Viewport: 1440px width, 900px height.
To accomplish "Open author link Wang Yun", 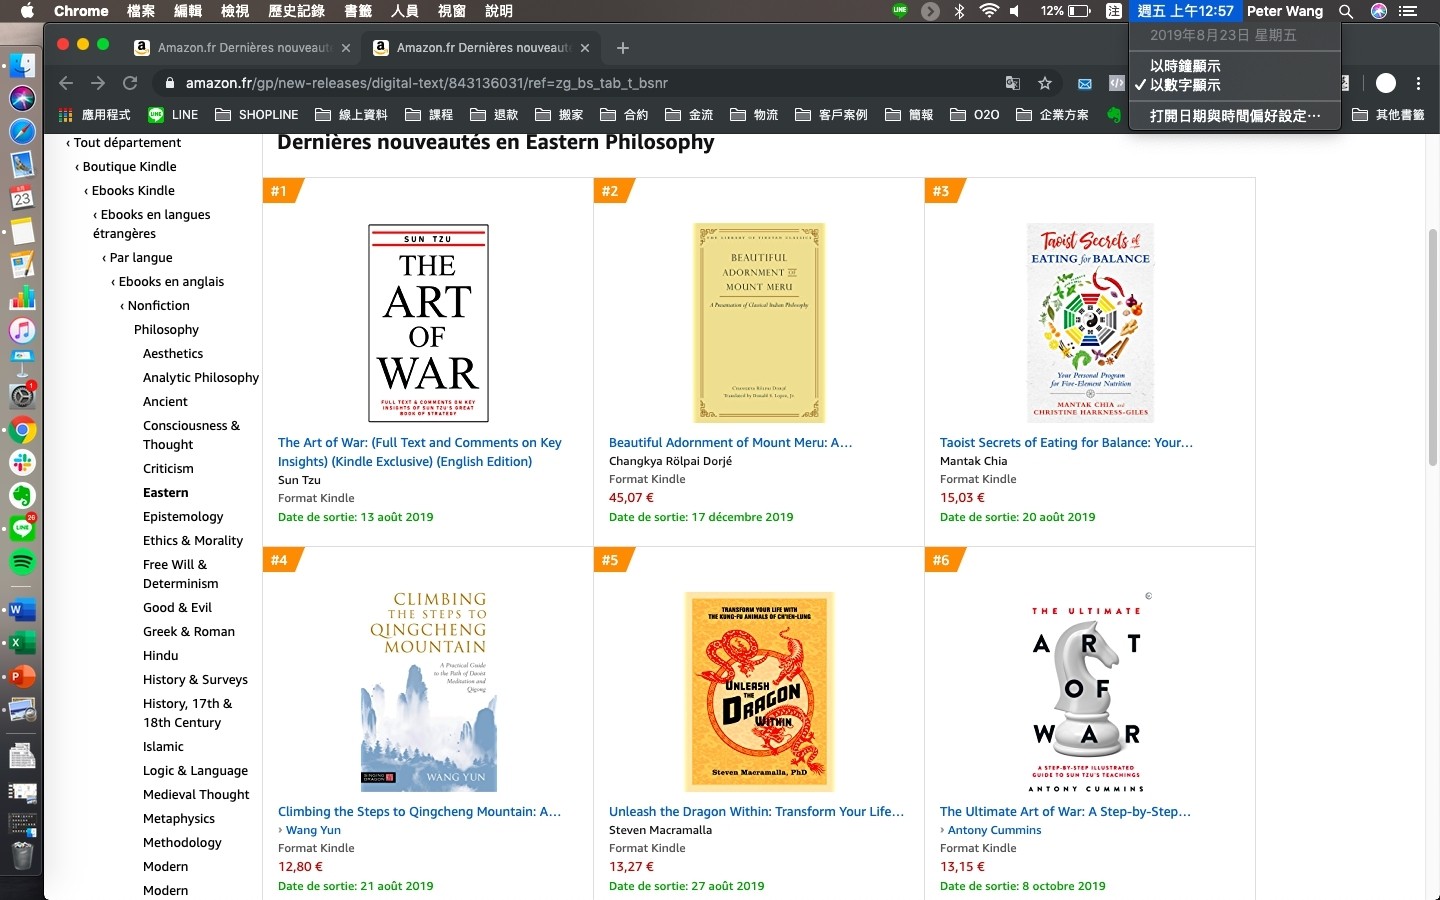I will click(x=313, y=830).
